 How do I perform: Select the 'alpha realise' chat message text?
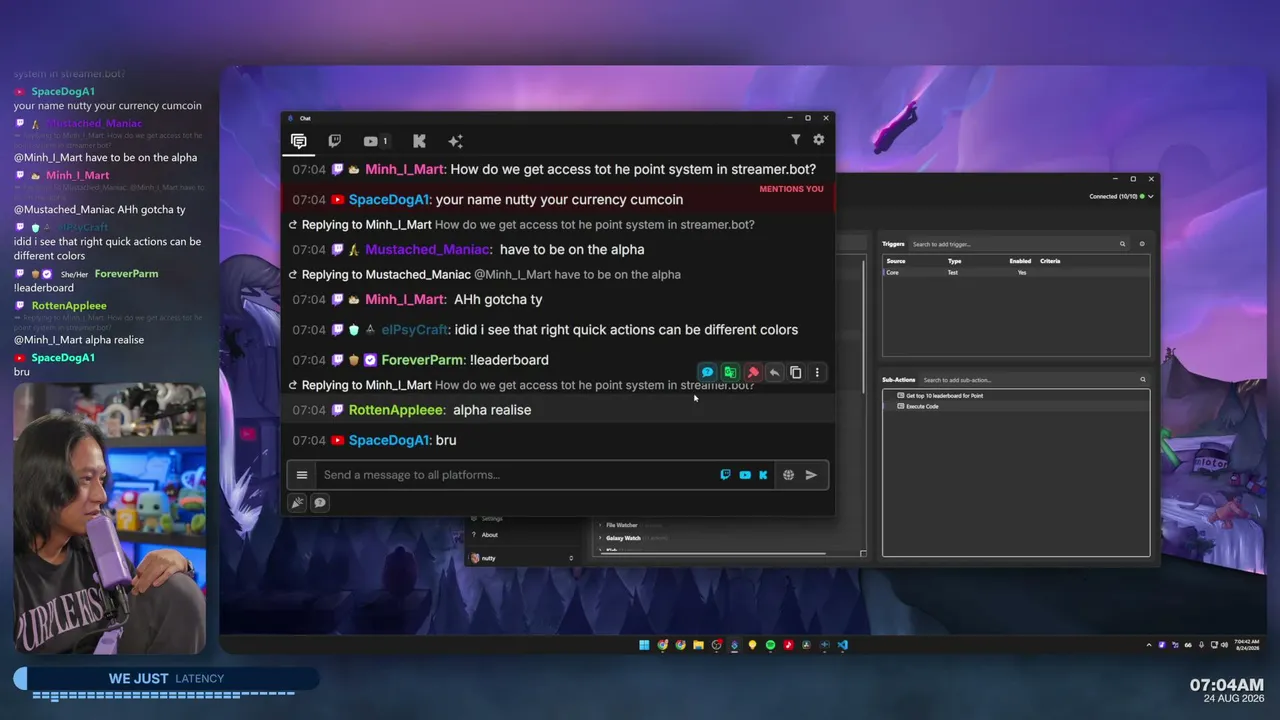(x=492, y=409)
